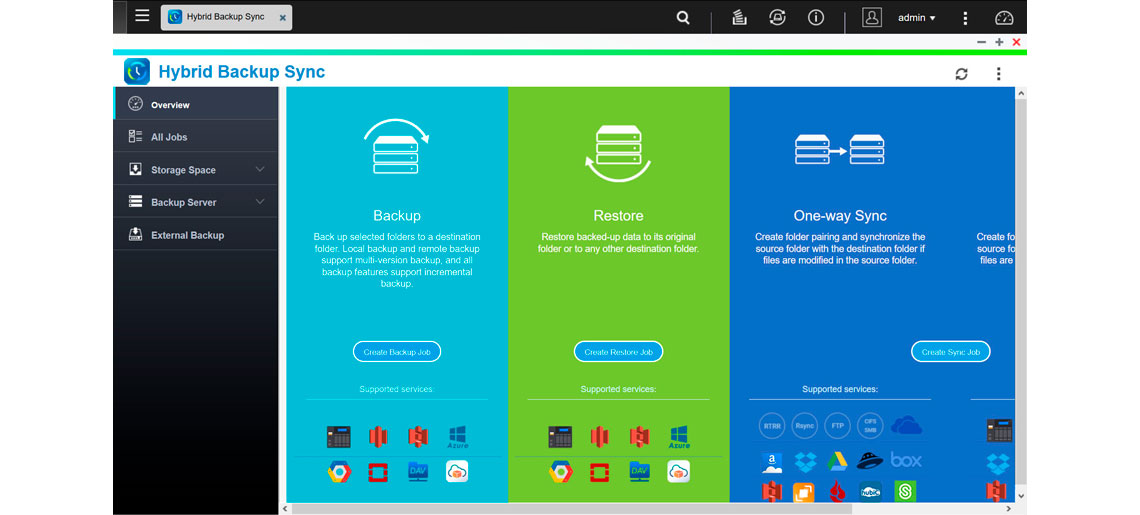This screenshot has height=515, width=1140.
Task: Click the CIFS SMB service icon
Action: point(870,426)
